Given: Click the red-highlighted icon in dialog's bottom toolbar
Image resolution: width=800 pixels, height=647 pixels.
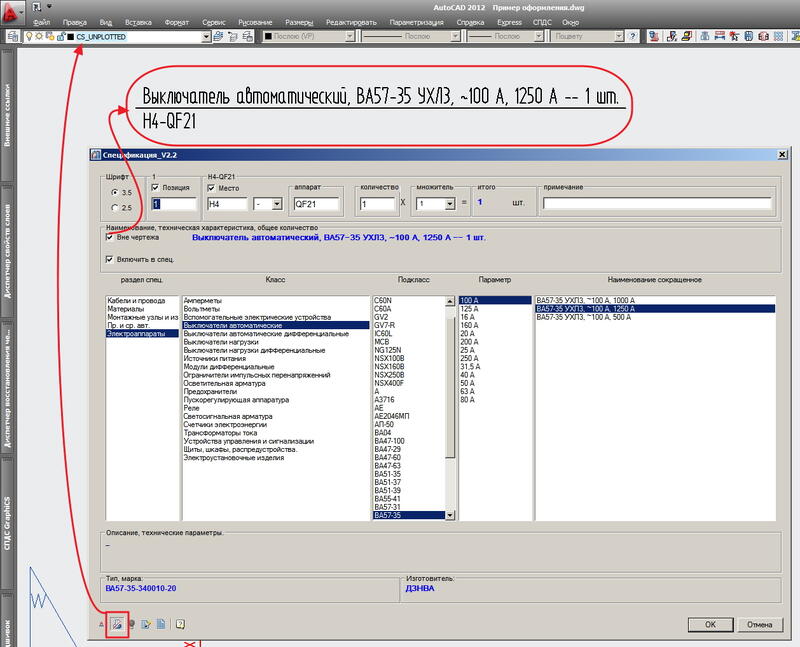Looking at the screenshot, I should pyautogui.click(x=117, y=624).
